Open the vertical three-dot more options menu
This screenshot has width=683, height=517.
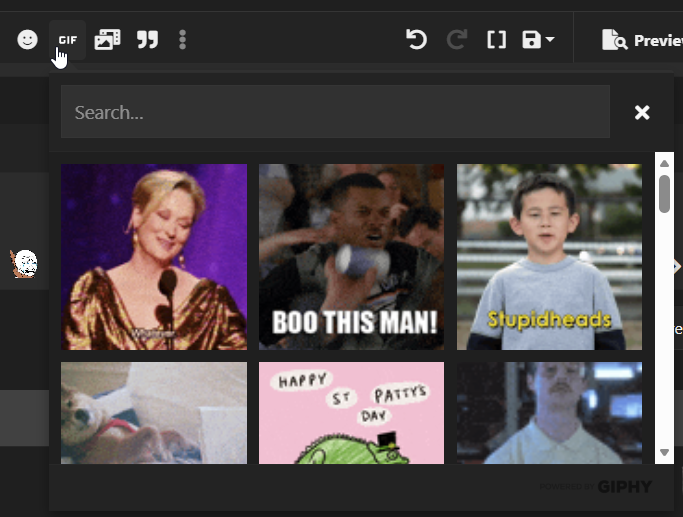pyautogui.click(x=183, y=40)
